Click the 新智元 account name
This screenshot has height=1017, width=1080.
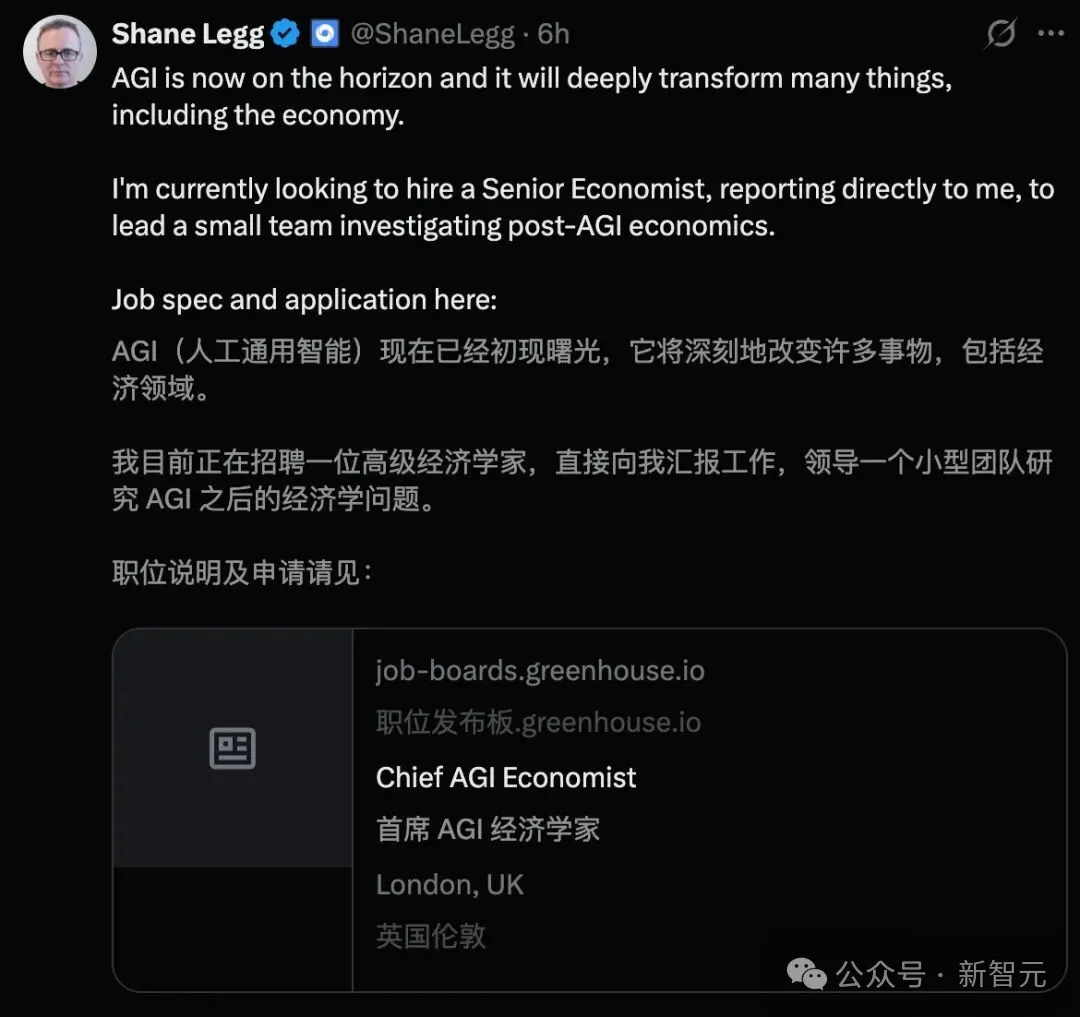pos(1001,973)
